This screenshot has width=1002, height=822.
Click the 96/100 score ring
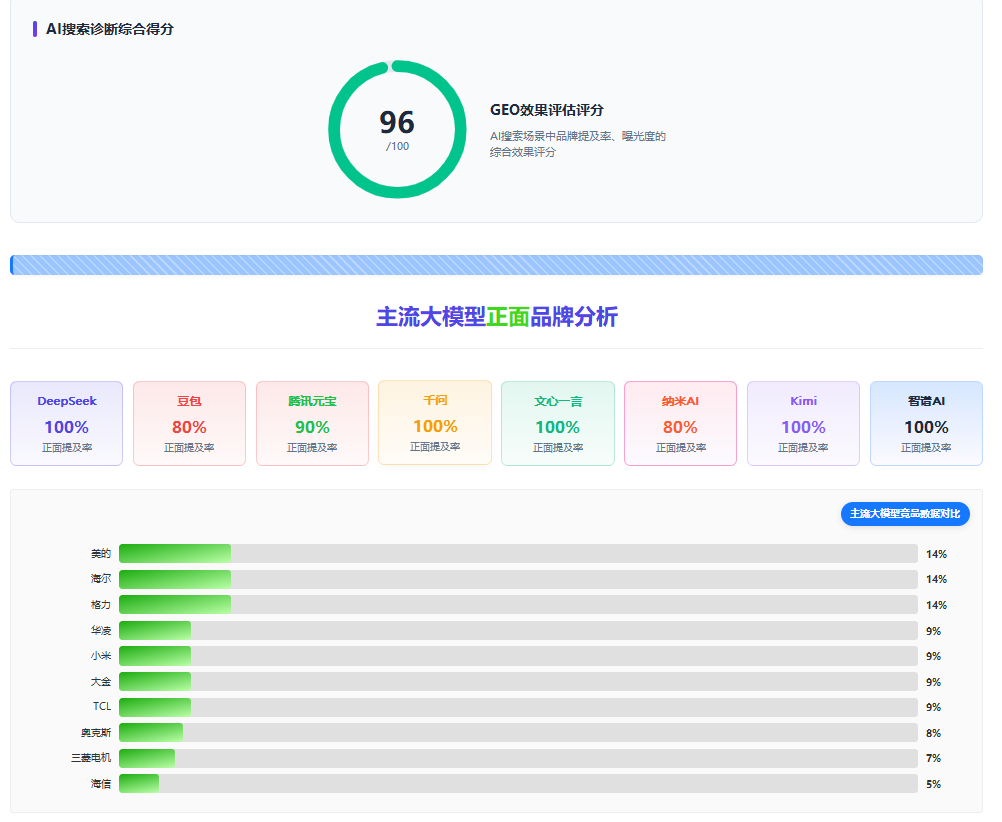[x=397, y=129]
